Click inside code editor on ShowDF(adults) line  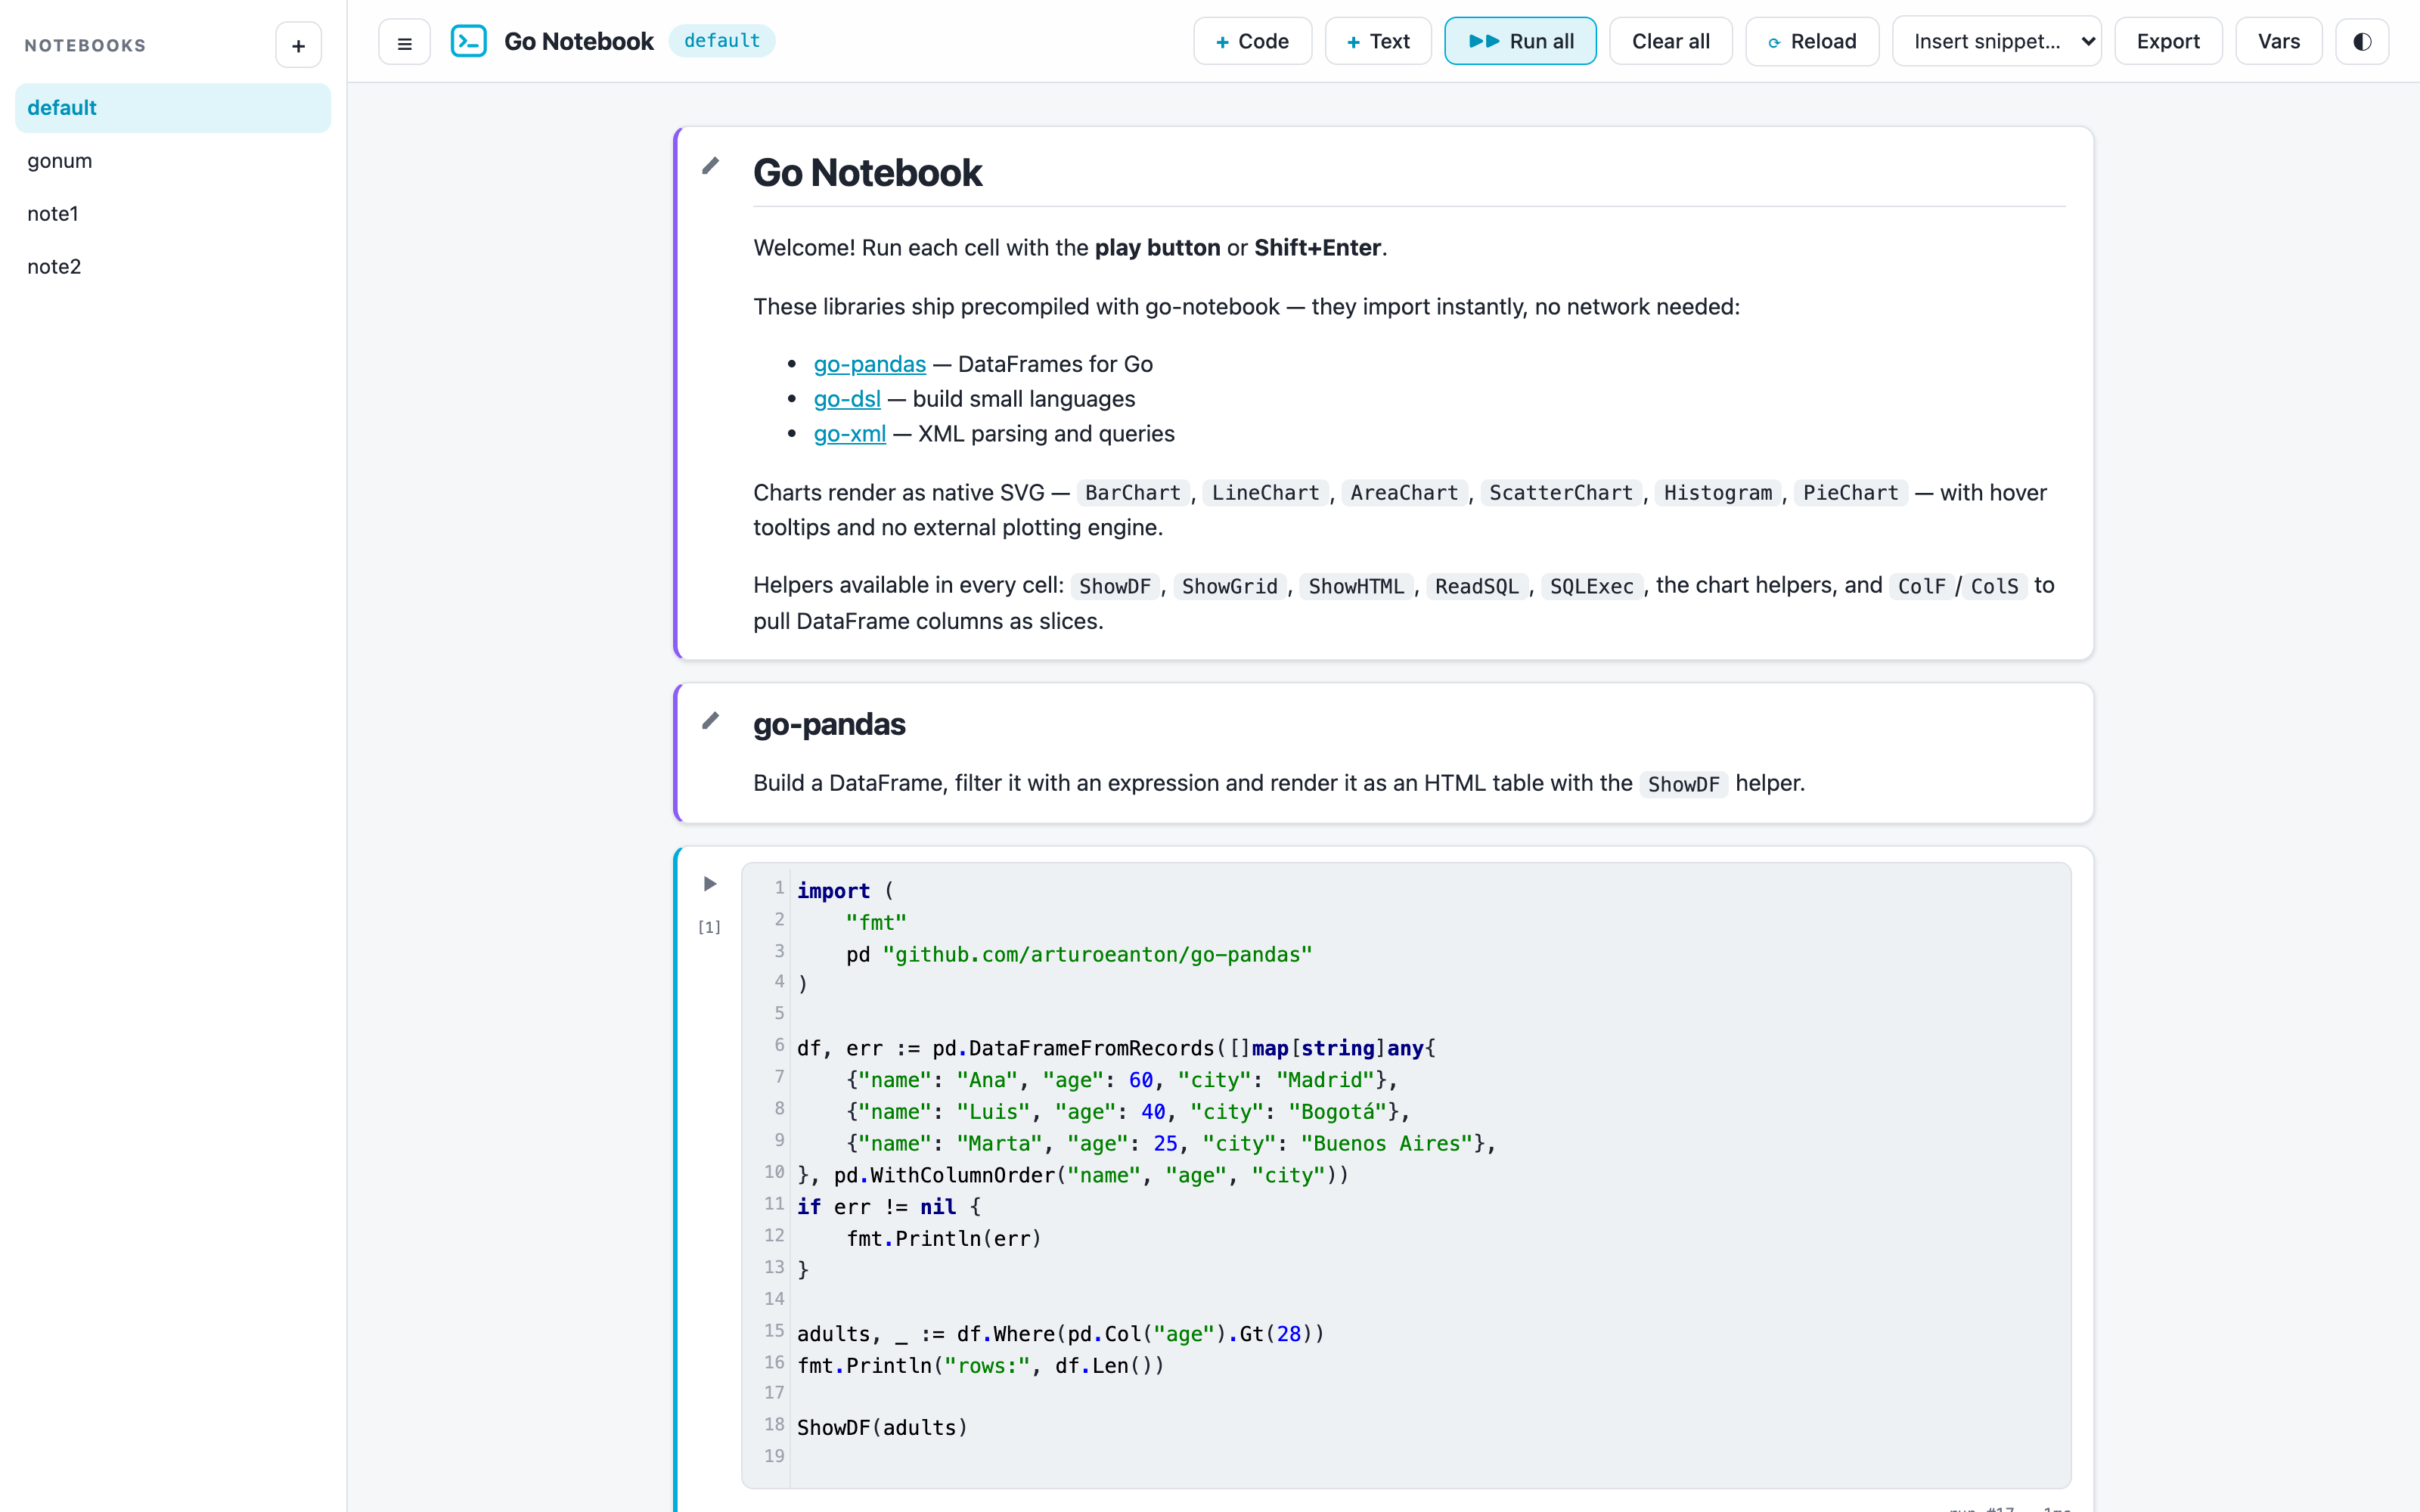tap(882, 1428)
